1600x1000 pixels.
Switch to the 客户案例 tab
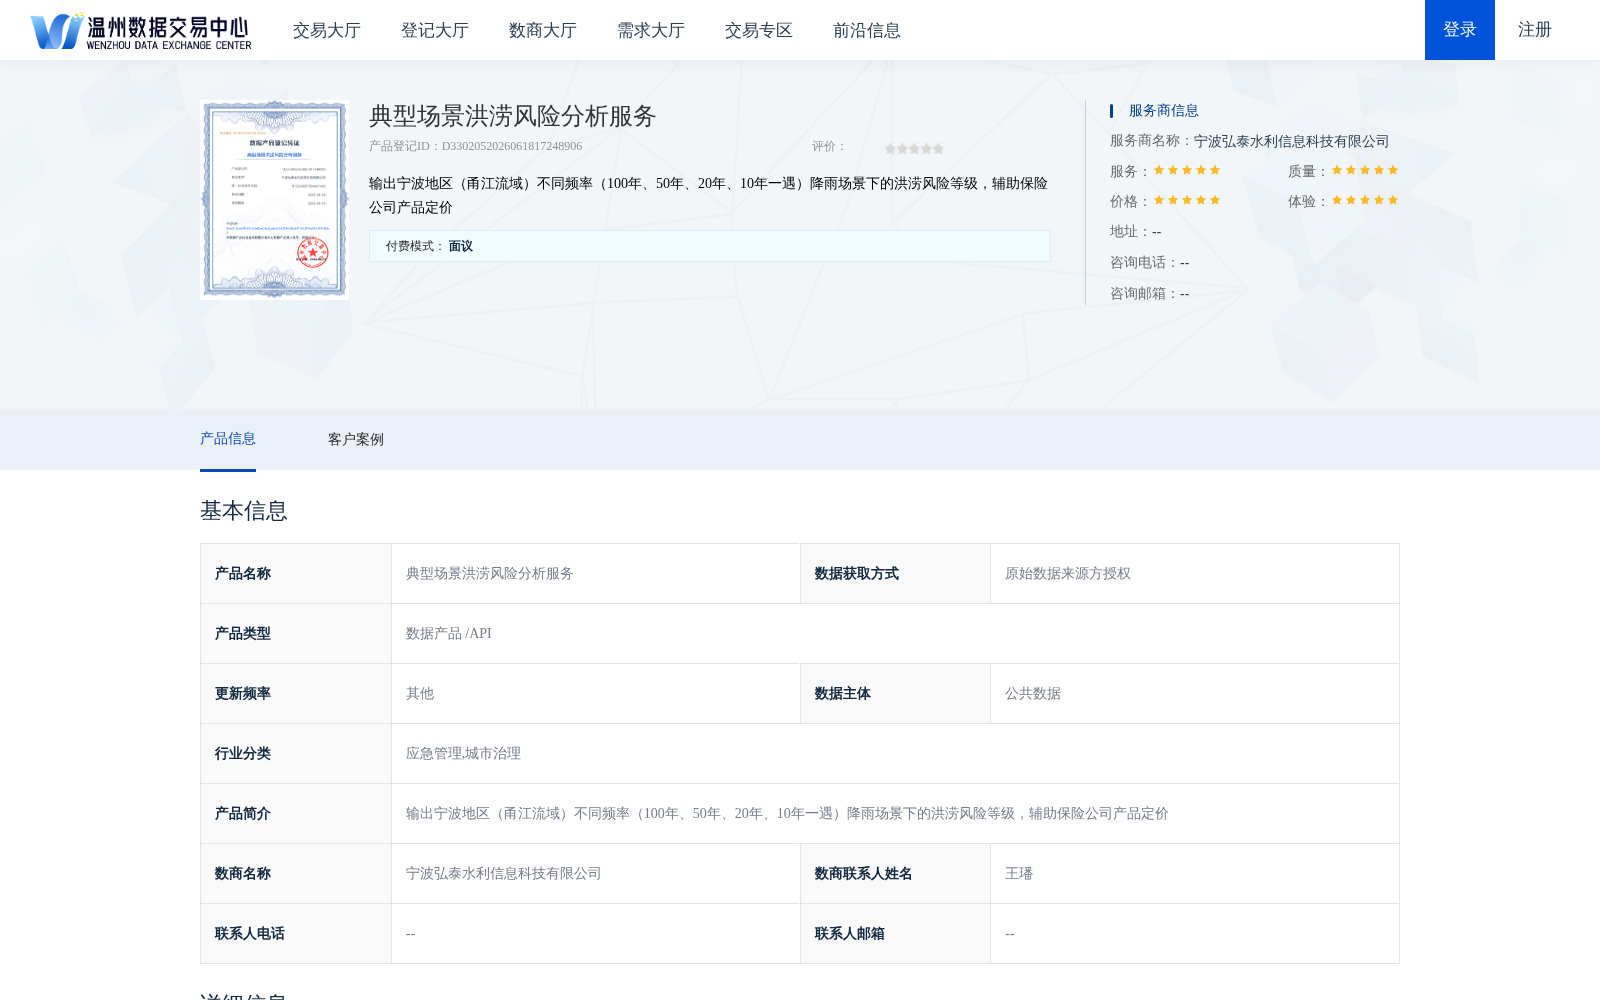tap(356, 439)
